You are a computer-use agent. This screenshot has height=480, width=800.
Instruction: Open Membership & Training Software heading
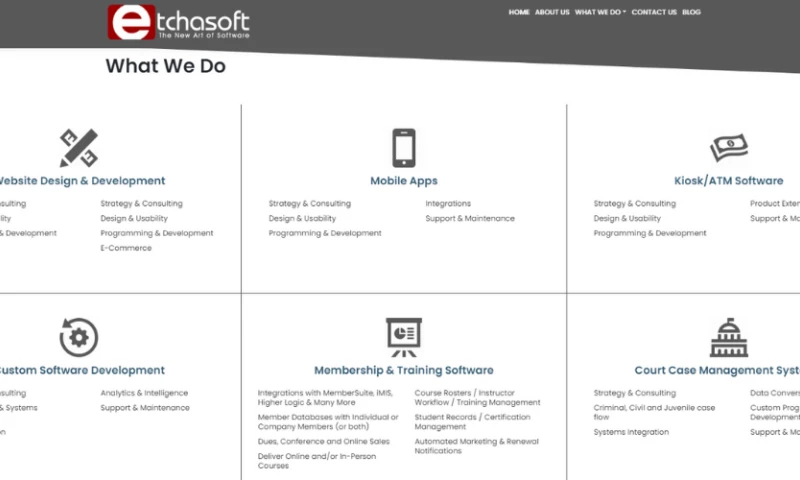pos(403,370)
